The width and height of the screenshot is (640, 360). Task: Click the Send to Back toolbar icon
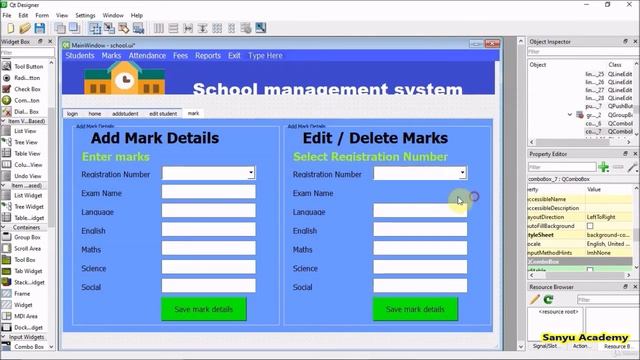60,28
